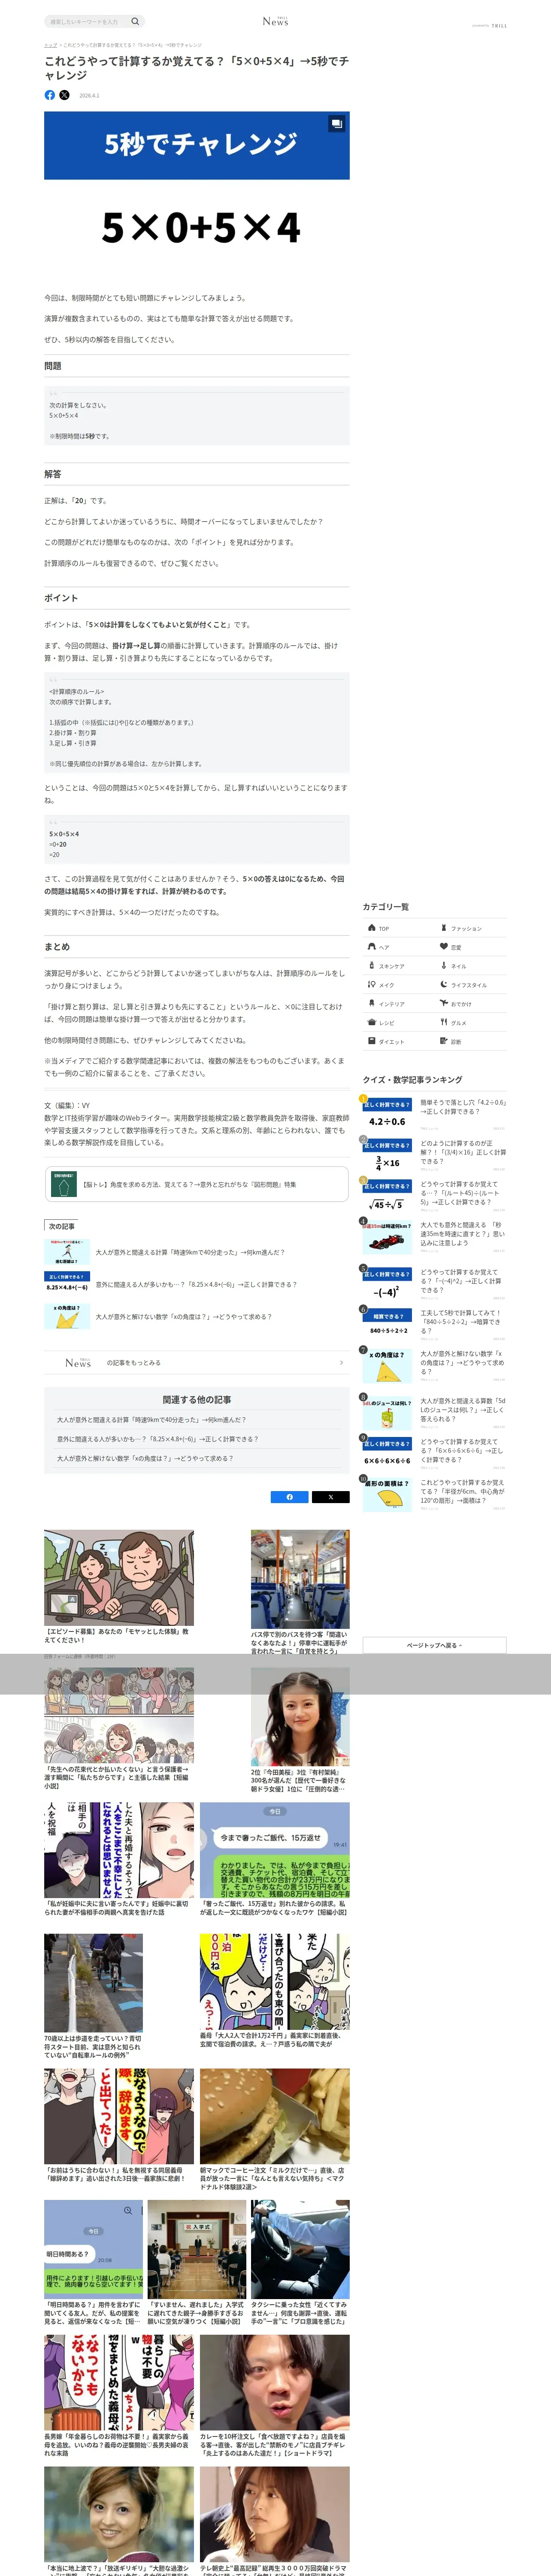Open the TOP category home icon
The height and width of the screenshot is (2576, 551).
371,928
